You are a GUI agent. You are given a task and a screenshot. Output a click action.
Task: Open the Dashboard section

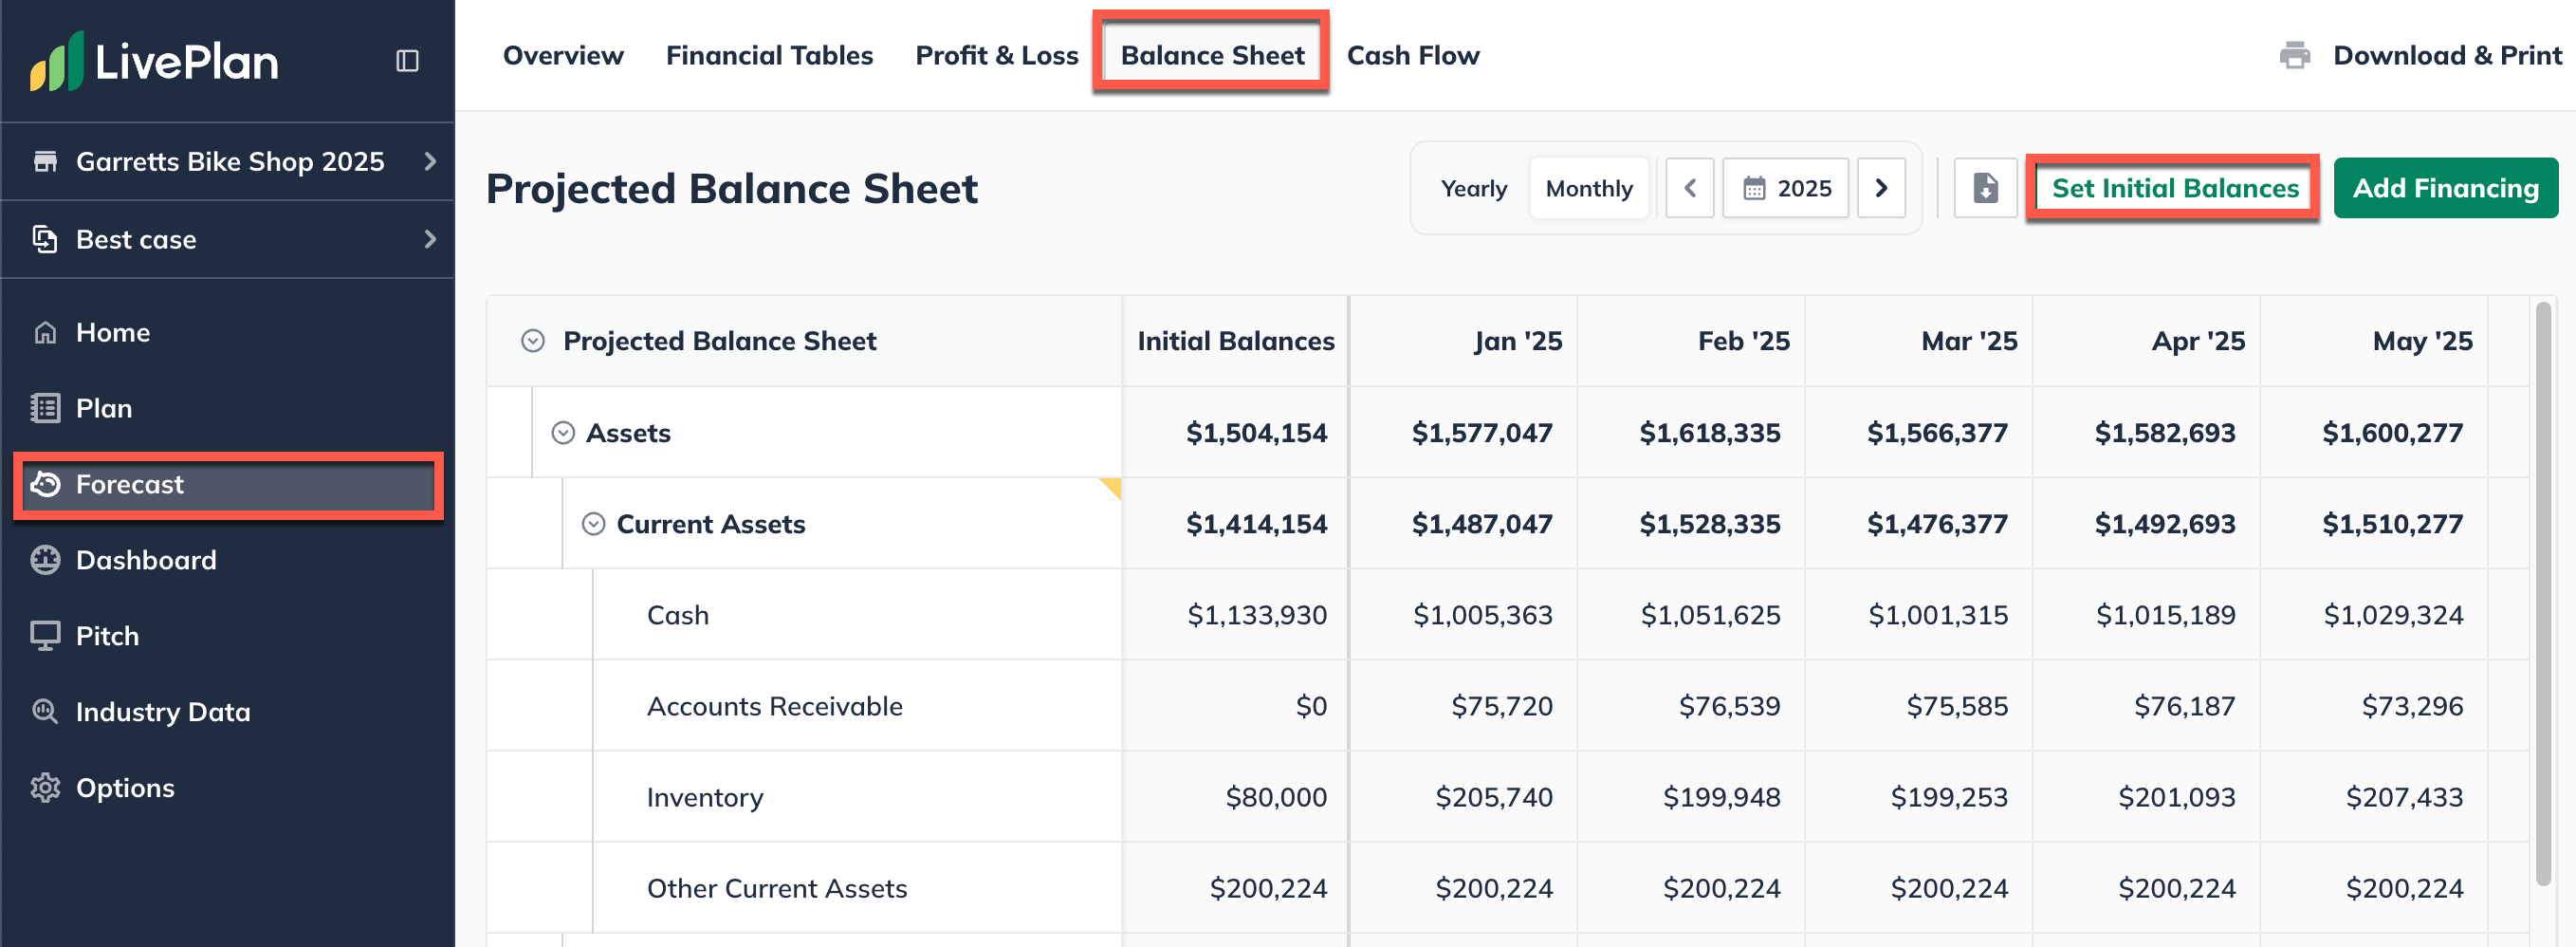pos(145,560)
